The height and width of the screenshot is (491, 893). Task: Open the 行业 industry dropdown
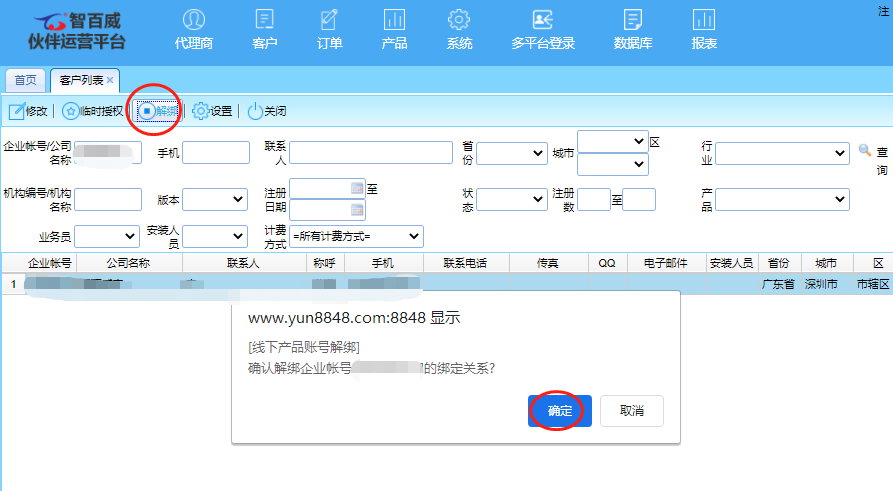click(782, 153)
